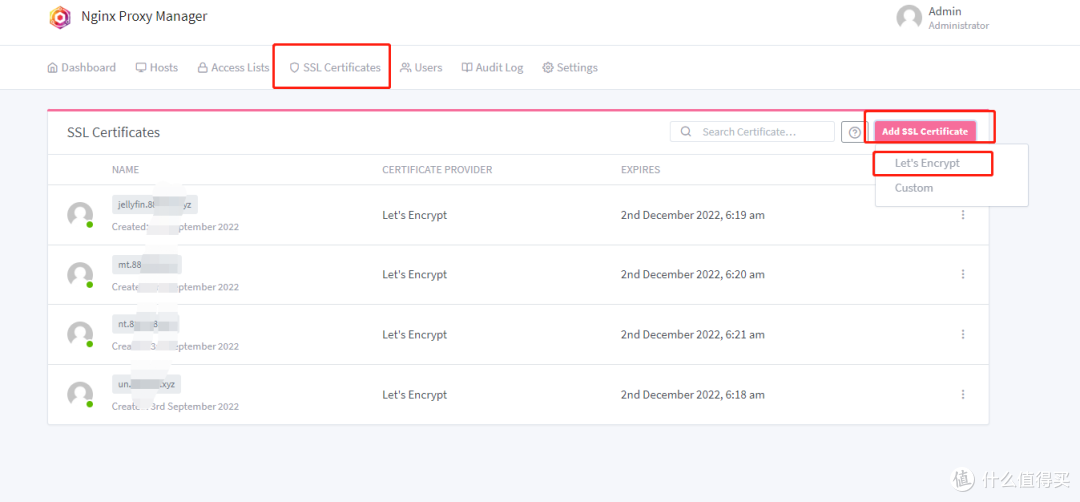Click the search magnifier icon
Image resolution: width=1080 pixels, height=502 pixels.
tap(686, 132)
